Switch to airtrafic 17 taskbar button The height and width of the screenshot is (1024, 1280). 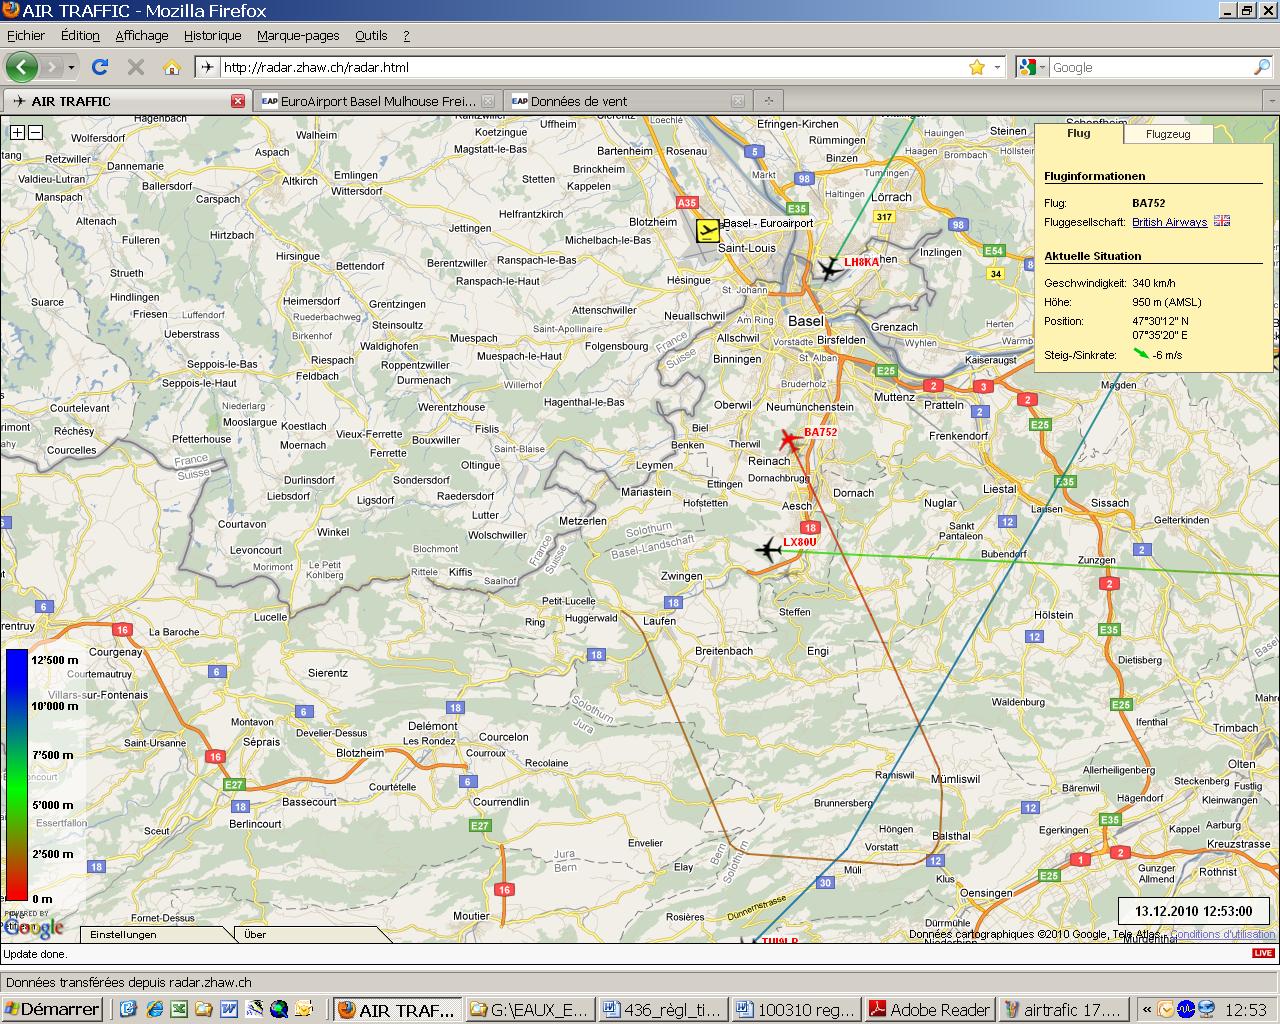click(1063, 1009)
